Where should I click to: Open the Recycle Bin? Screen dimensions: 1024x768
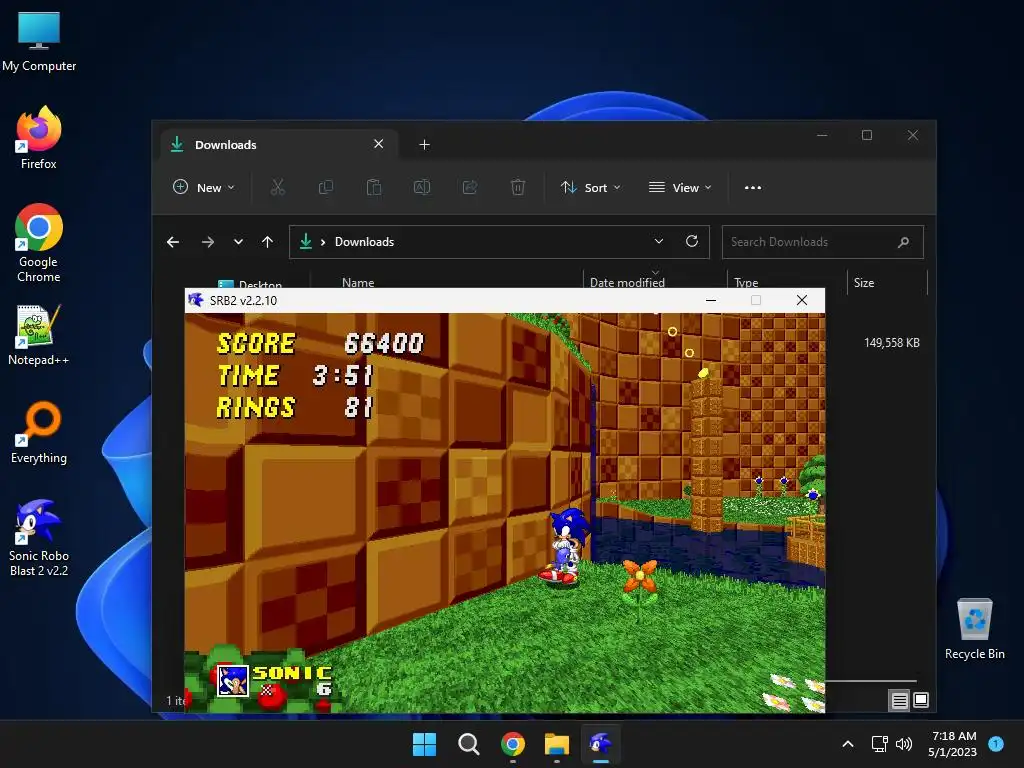[974, 629]
